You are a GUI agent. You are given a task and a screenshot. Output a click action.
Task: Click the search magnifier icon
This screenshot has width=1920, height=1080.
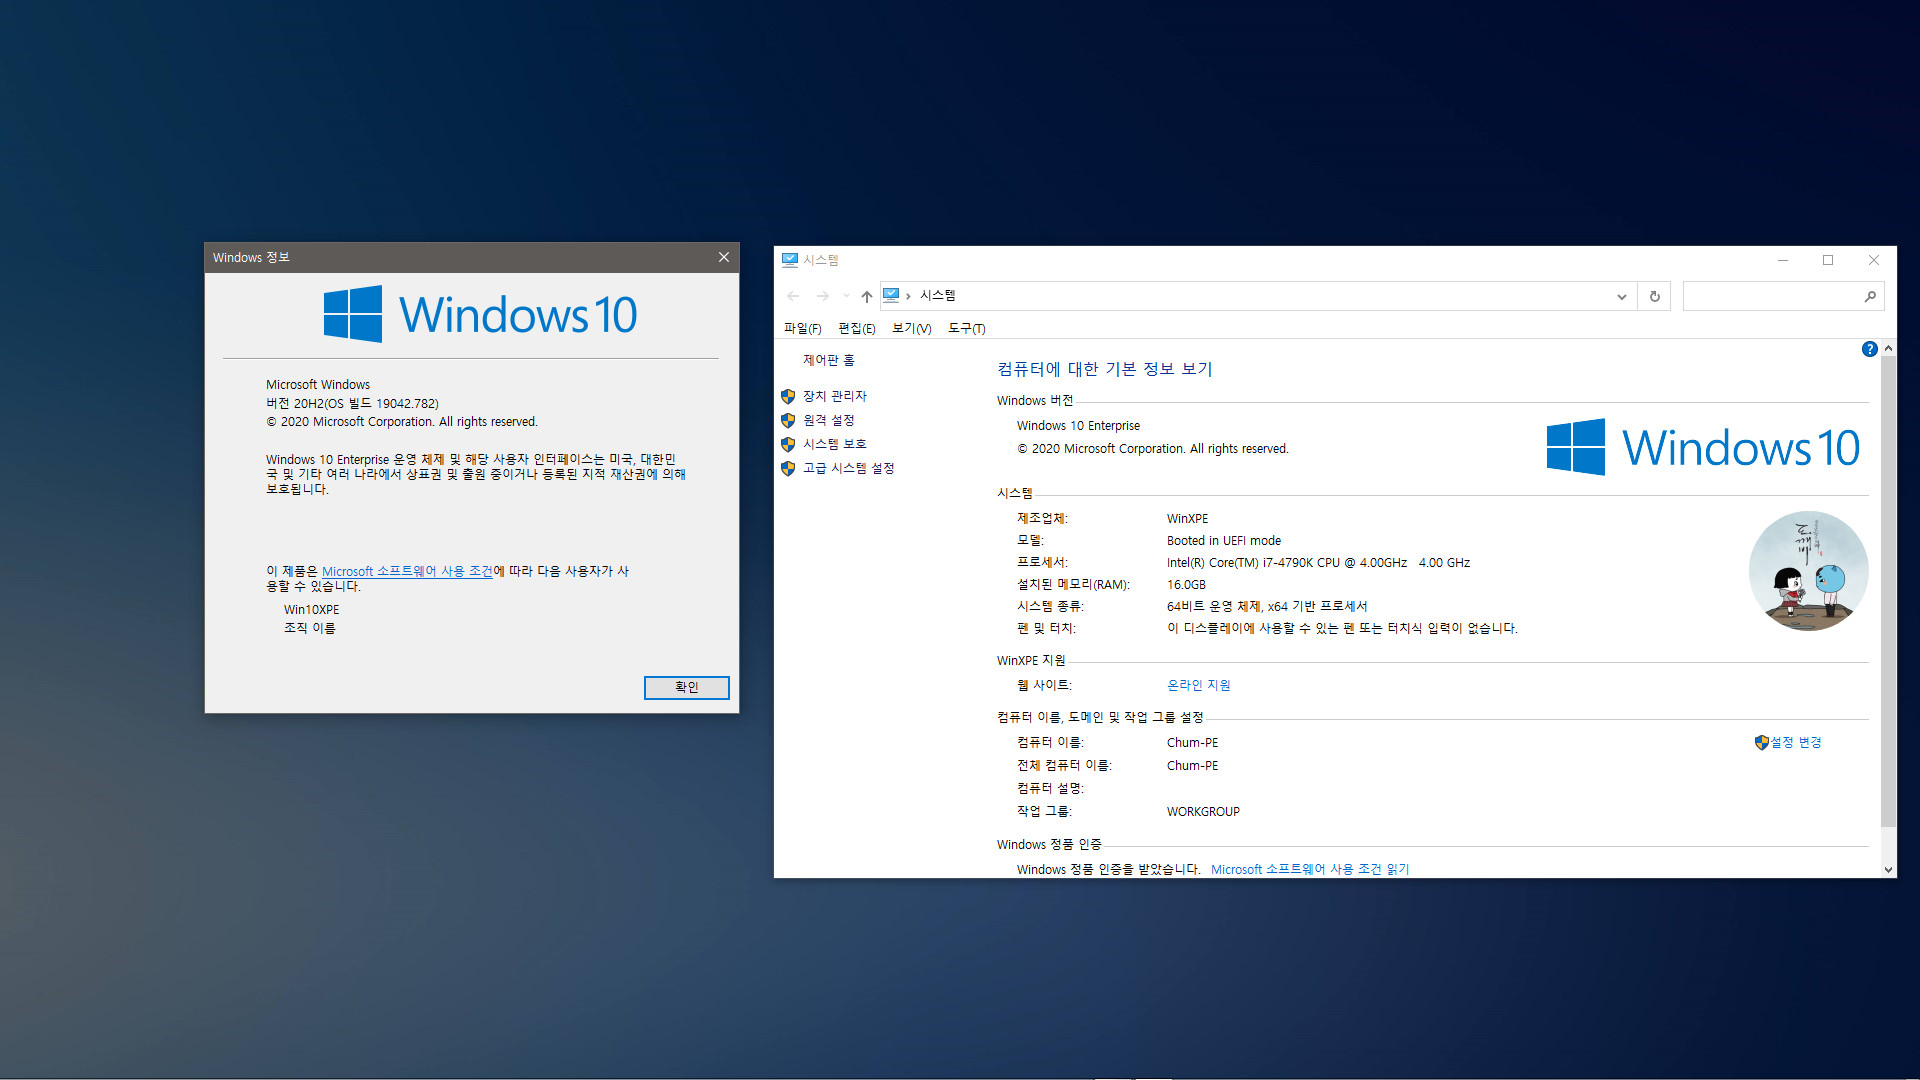click(1869, 296)
